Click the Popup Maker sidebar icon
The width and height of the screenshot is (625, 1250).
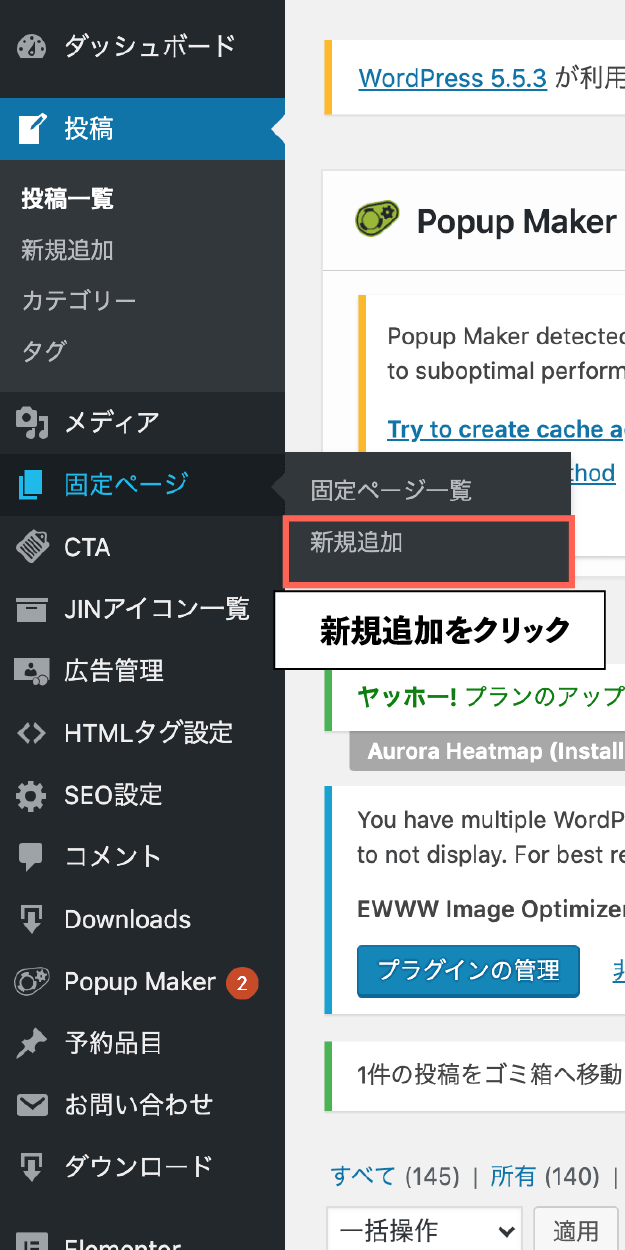[32, 982]
